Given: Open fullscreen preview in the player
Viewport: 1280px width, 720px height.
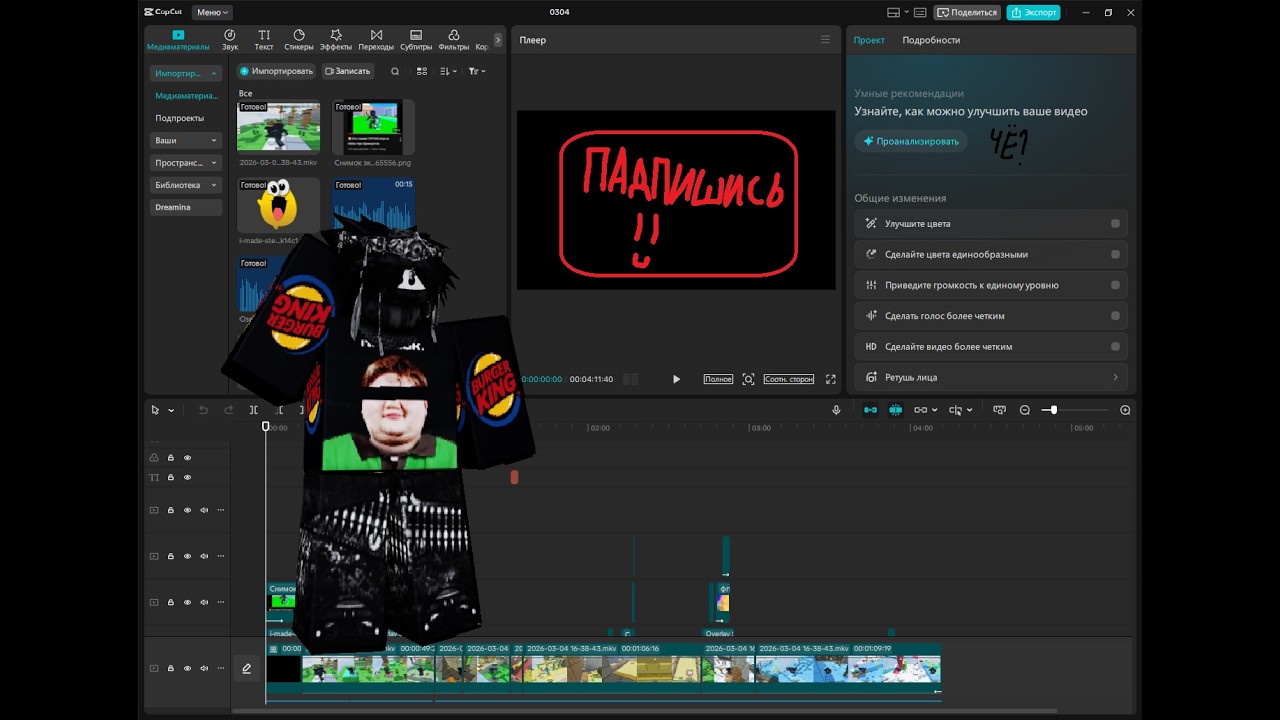Looking at the screenshot, I should tap(830, 379).
